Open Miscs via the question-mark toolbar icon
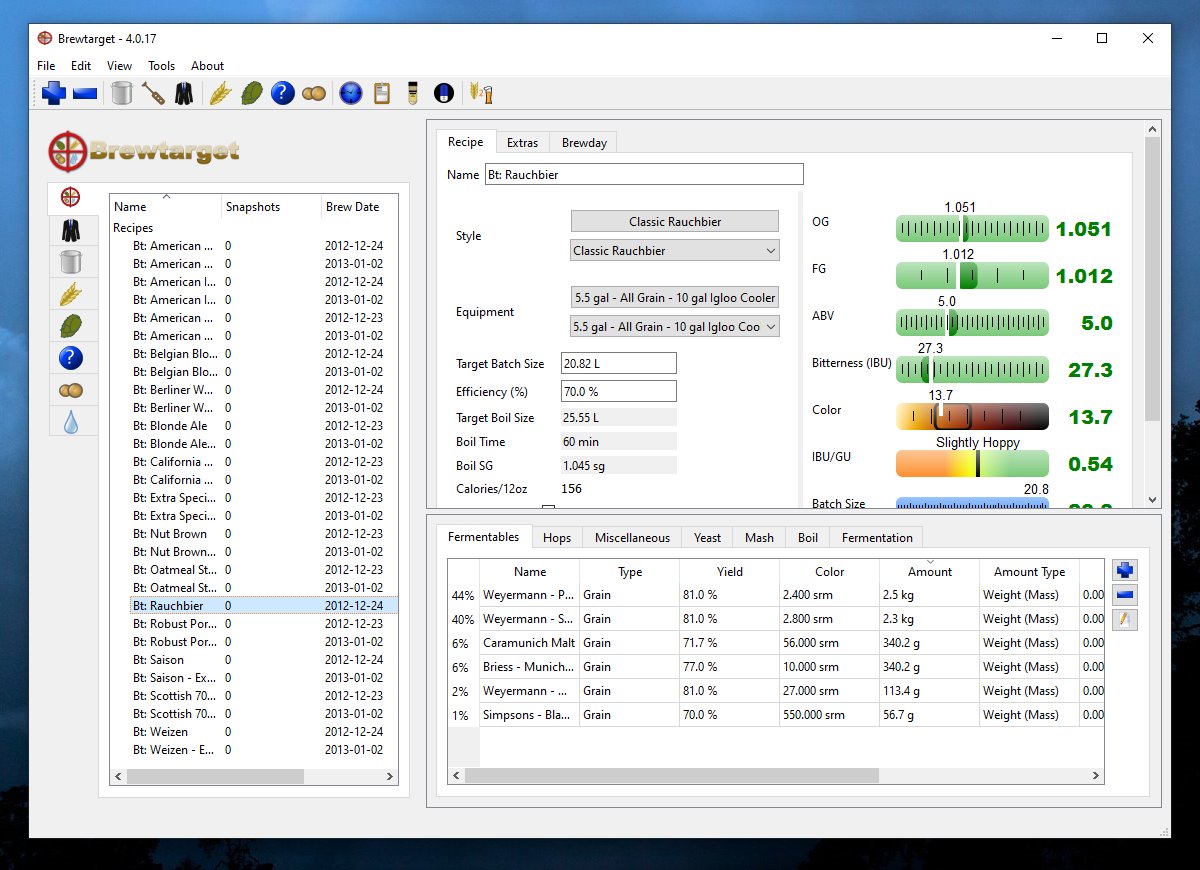Viewport: 1200px width, 870px height. pos(282,93)
